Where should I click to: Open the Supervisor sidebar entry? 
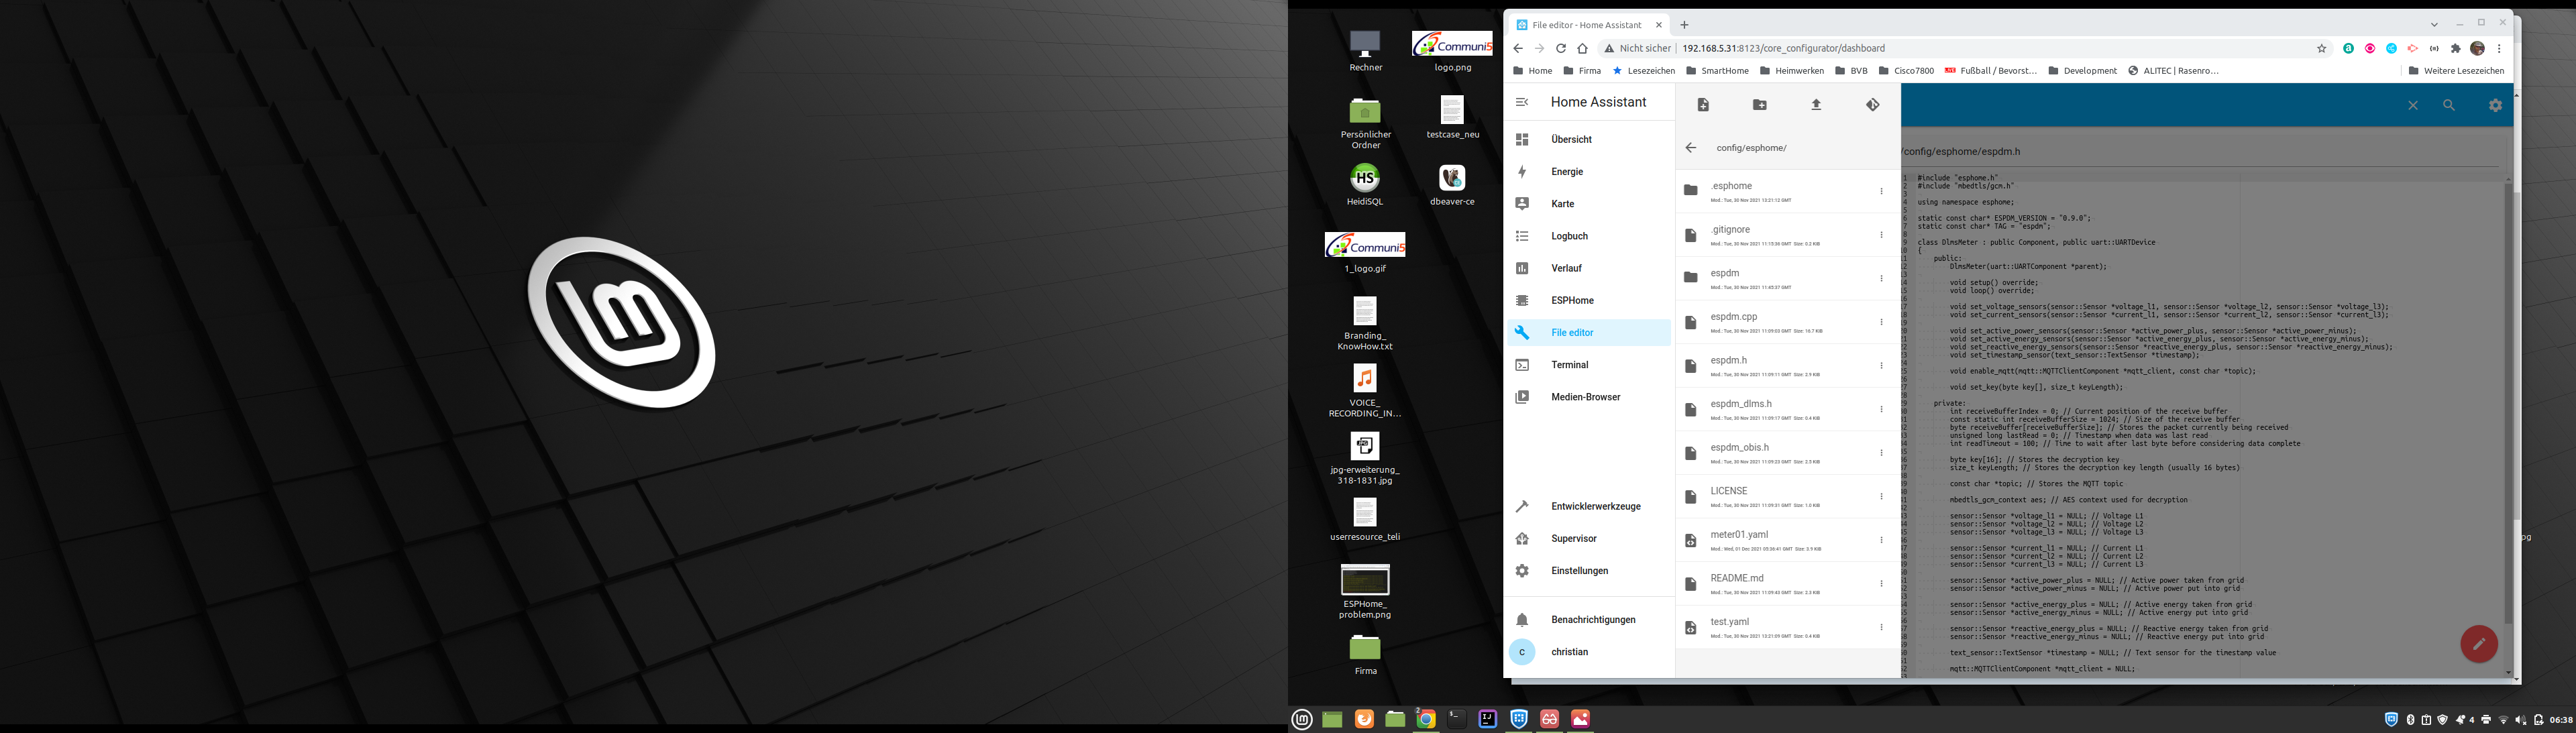coord(1573,539)
